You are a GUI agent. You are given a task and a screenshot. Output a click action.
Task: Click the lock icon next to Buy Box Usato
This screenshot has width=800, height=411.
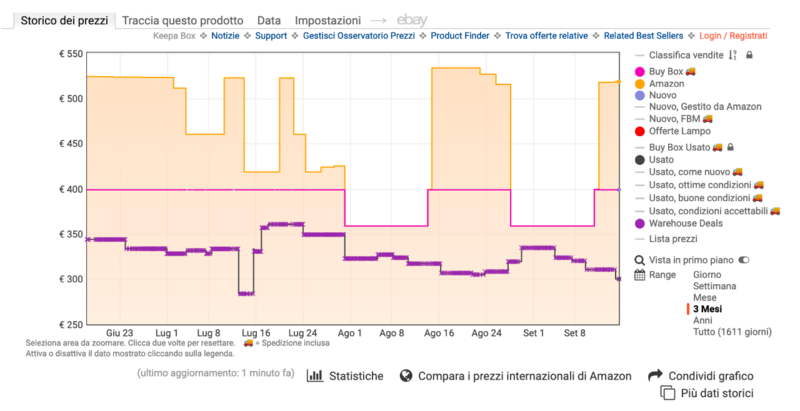point(730,147)
